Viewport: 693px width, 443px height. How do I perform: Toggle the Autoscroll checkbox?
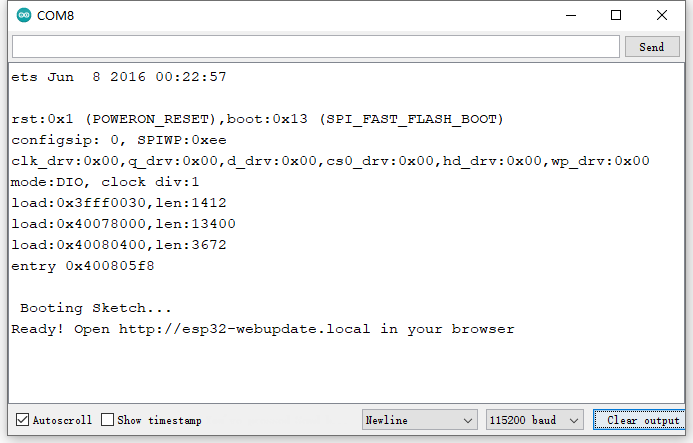22,420
